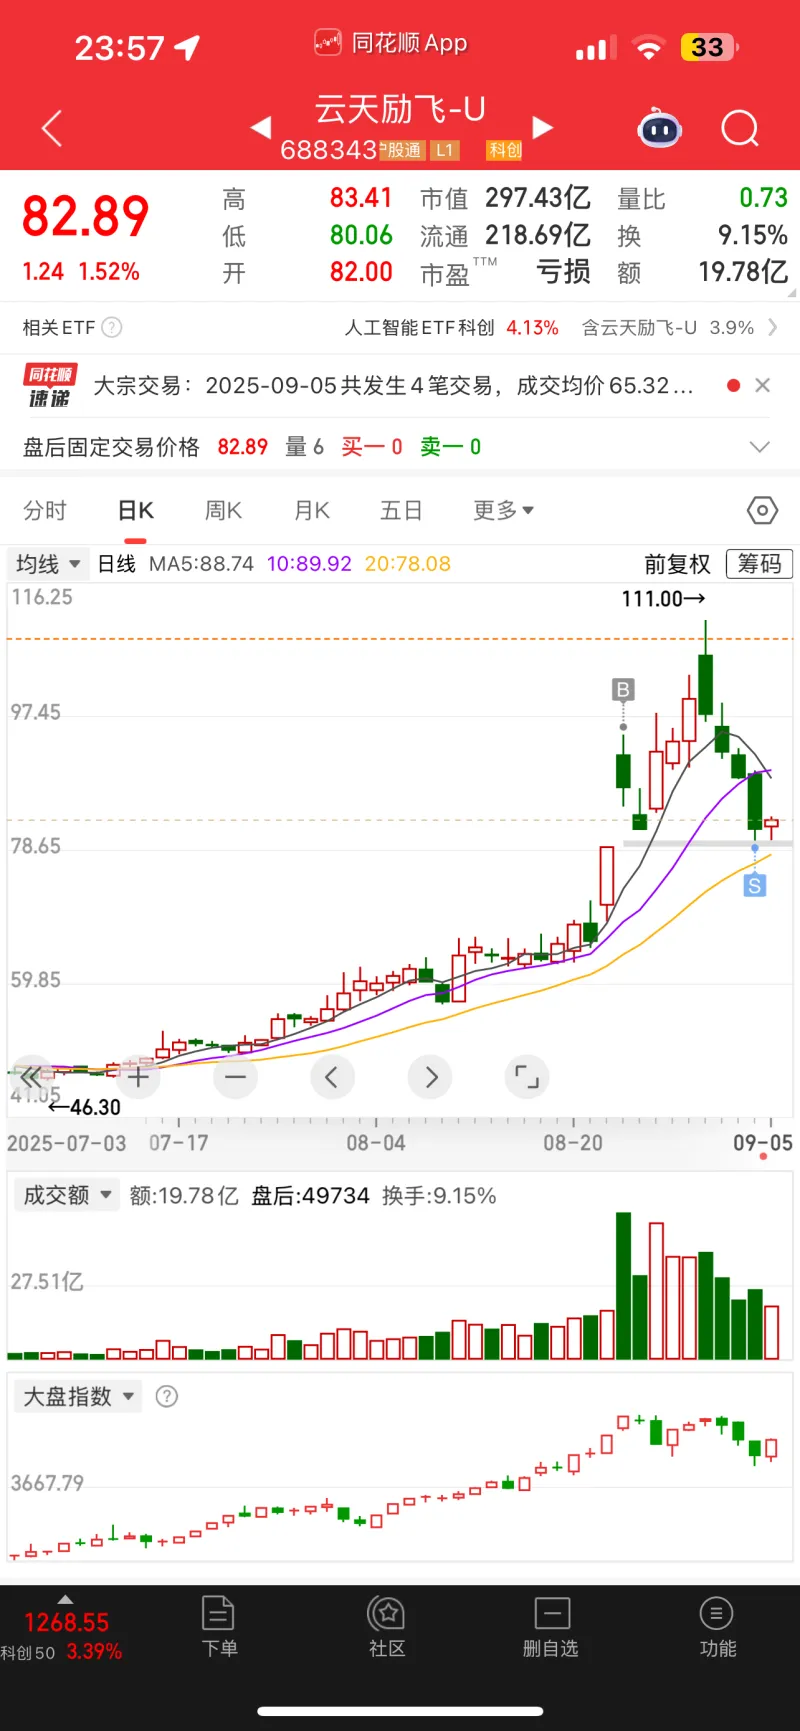The width and height of the screenshot is (800, 1731).
Task: Open 人工智能ETF科创 link
Action: [x=452, y=328]
